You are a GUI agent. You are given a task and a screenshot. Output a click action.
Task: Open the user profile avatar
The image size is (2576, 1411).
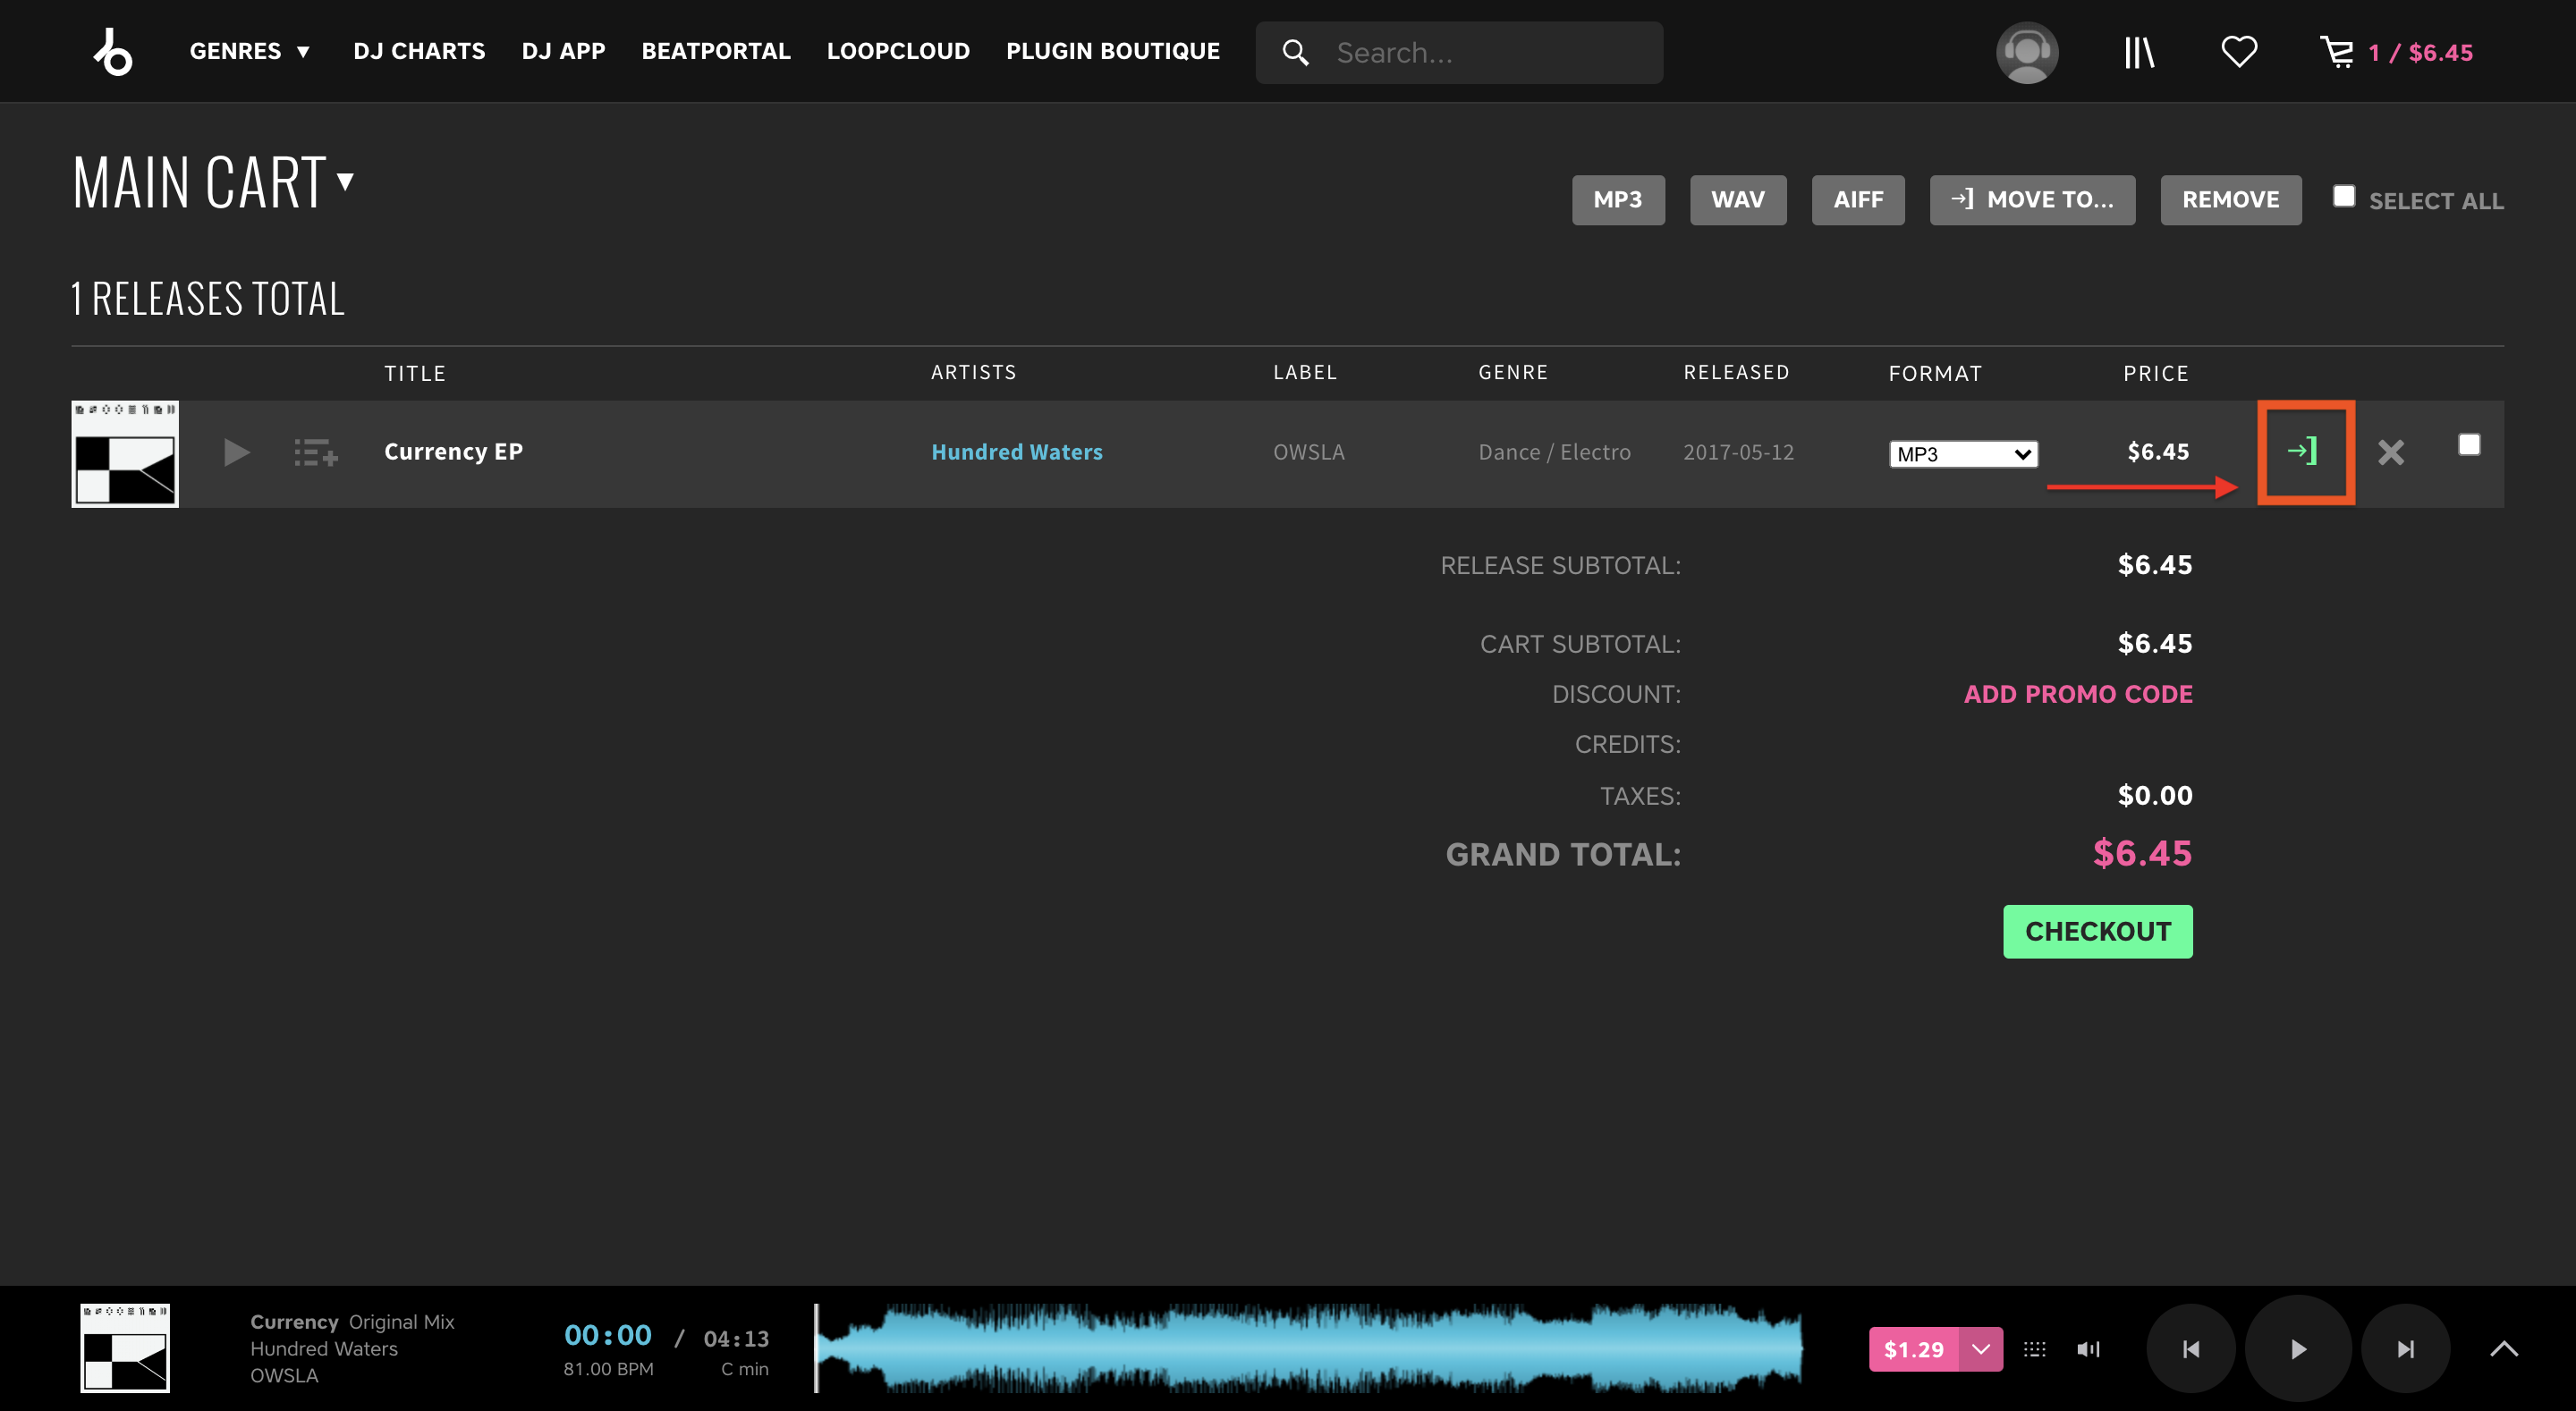(x=2027, y=52)
